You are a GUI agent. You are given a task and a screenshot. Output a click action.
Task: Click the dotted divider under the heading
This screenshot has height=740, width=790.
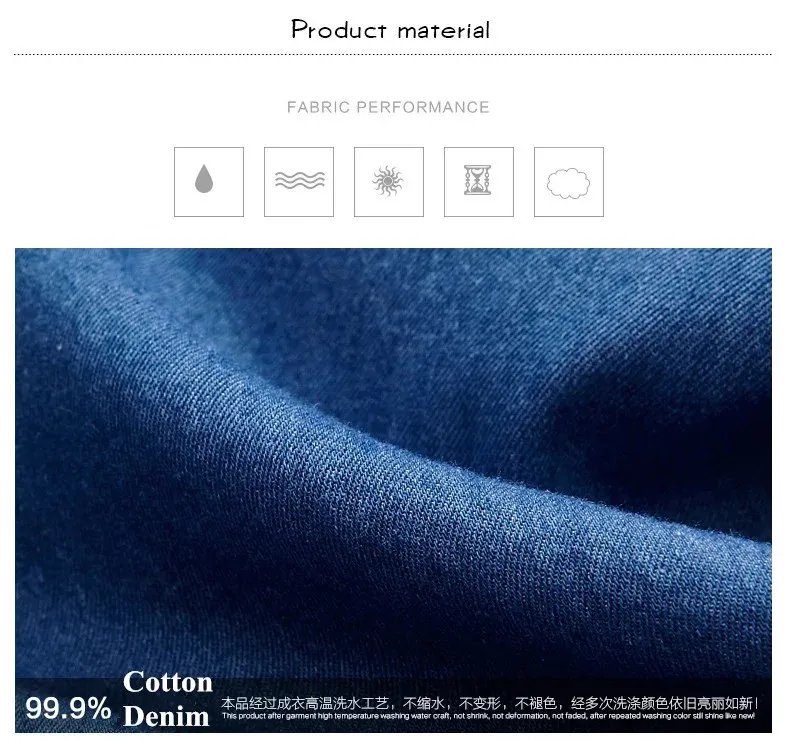coord(393,54)
